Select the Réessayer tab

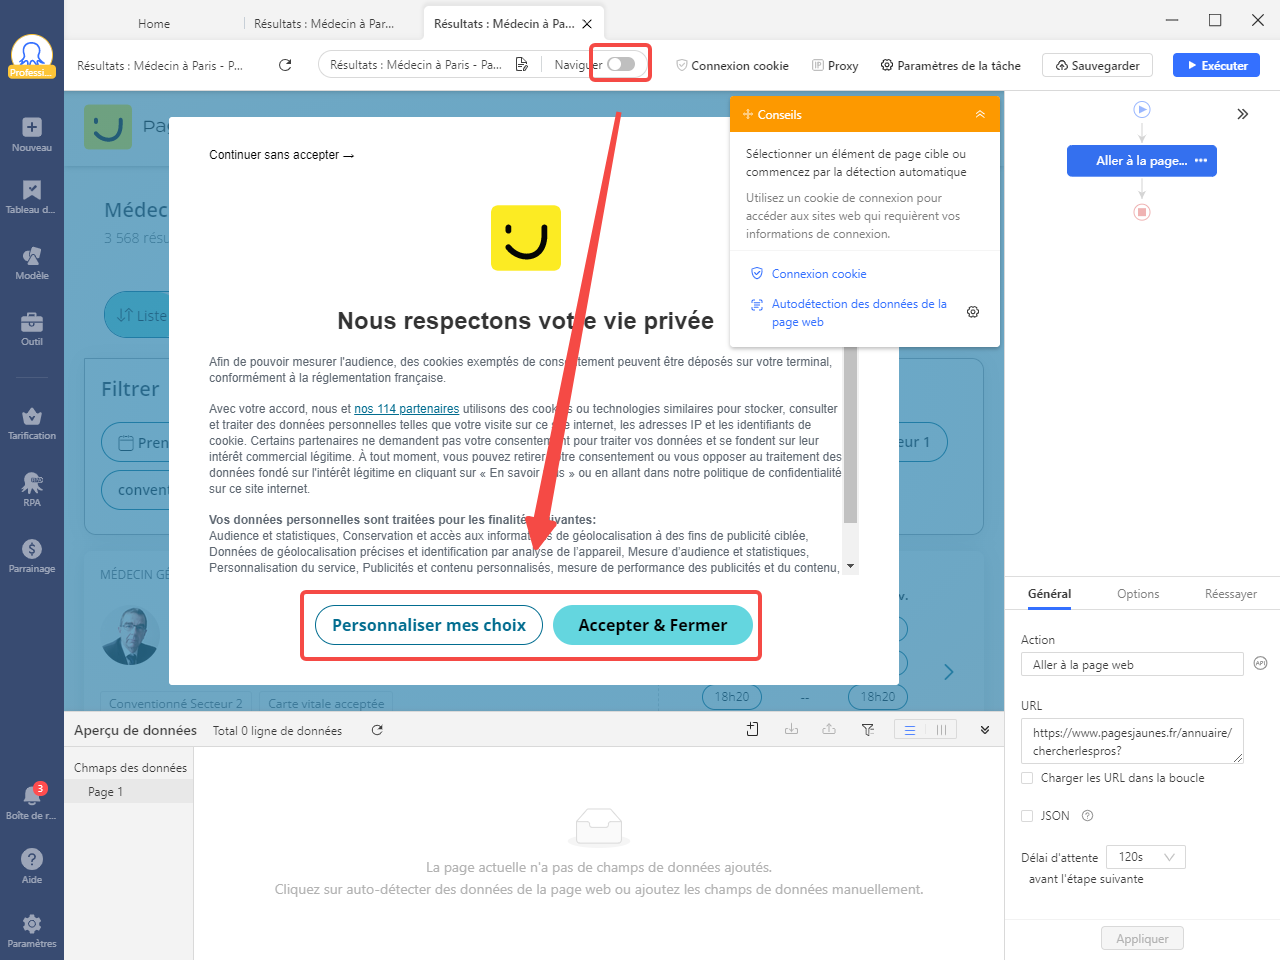tap(1230, 594)
